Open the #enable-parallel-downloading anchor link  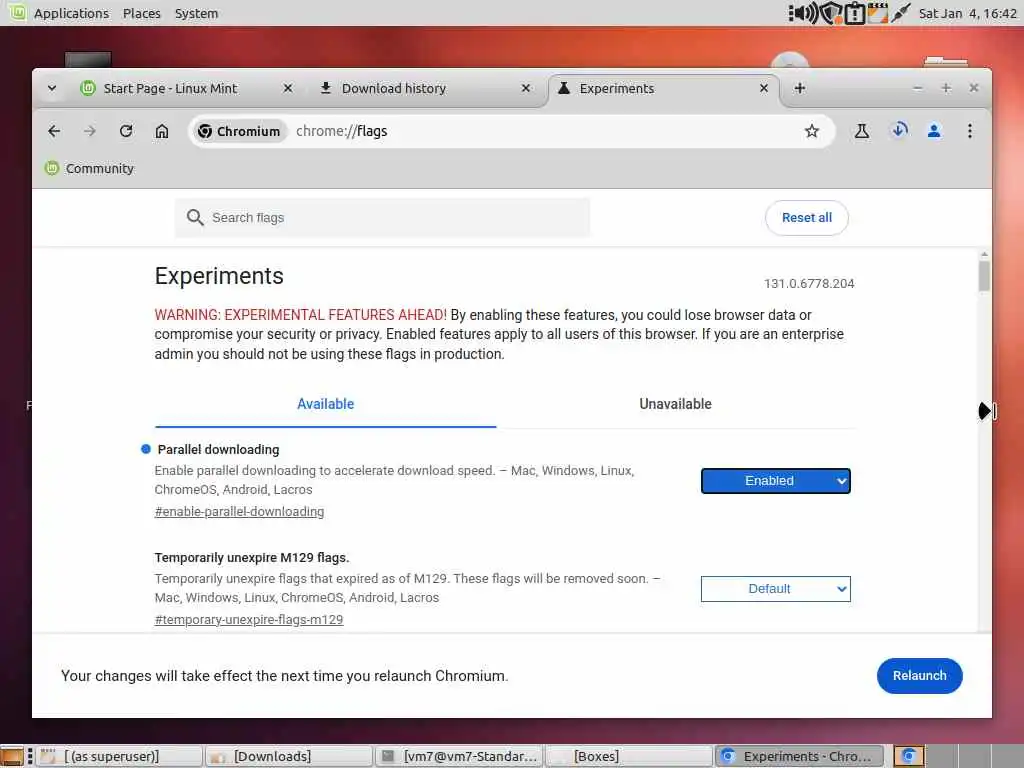click(x=239, y=512)
